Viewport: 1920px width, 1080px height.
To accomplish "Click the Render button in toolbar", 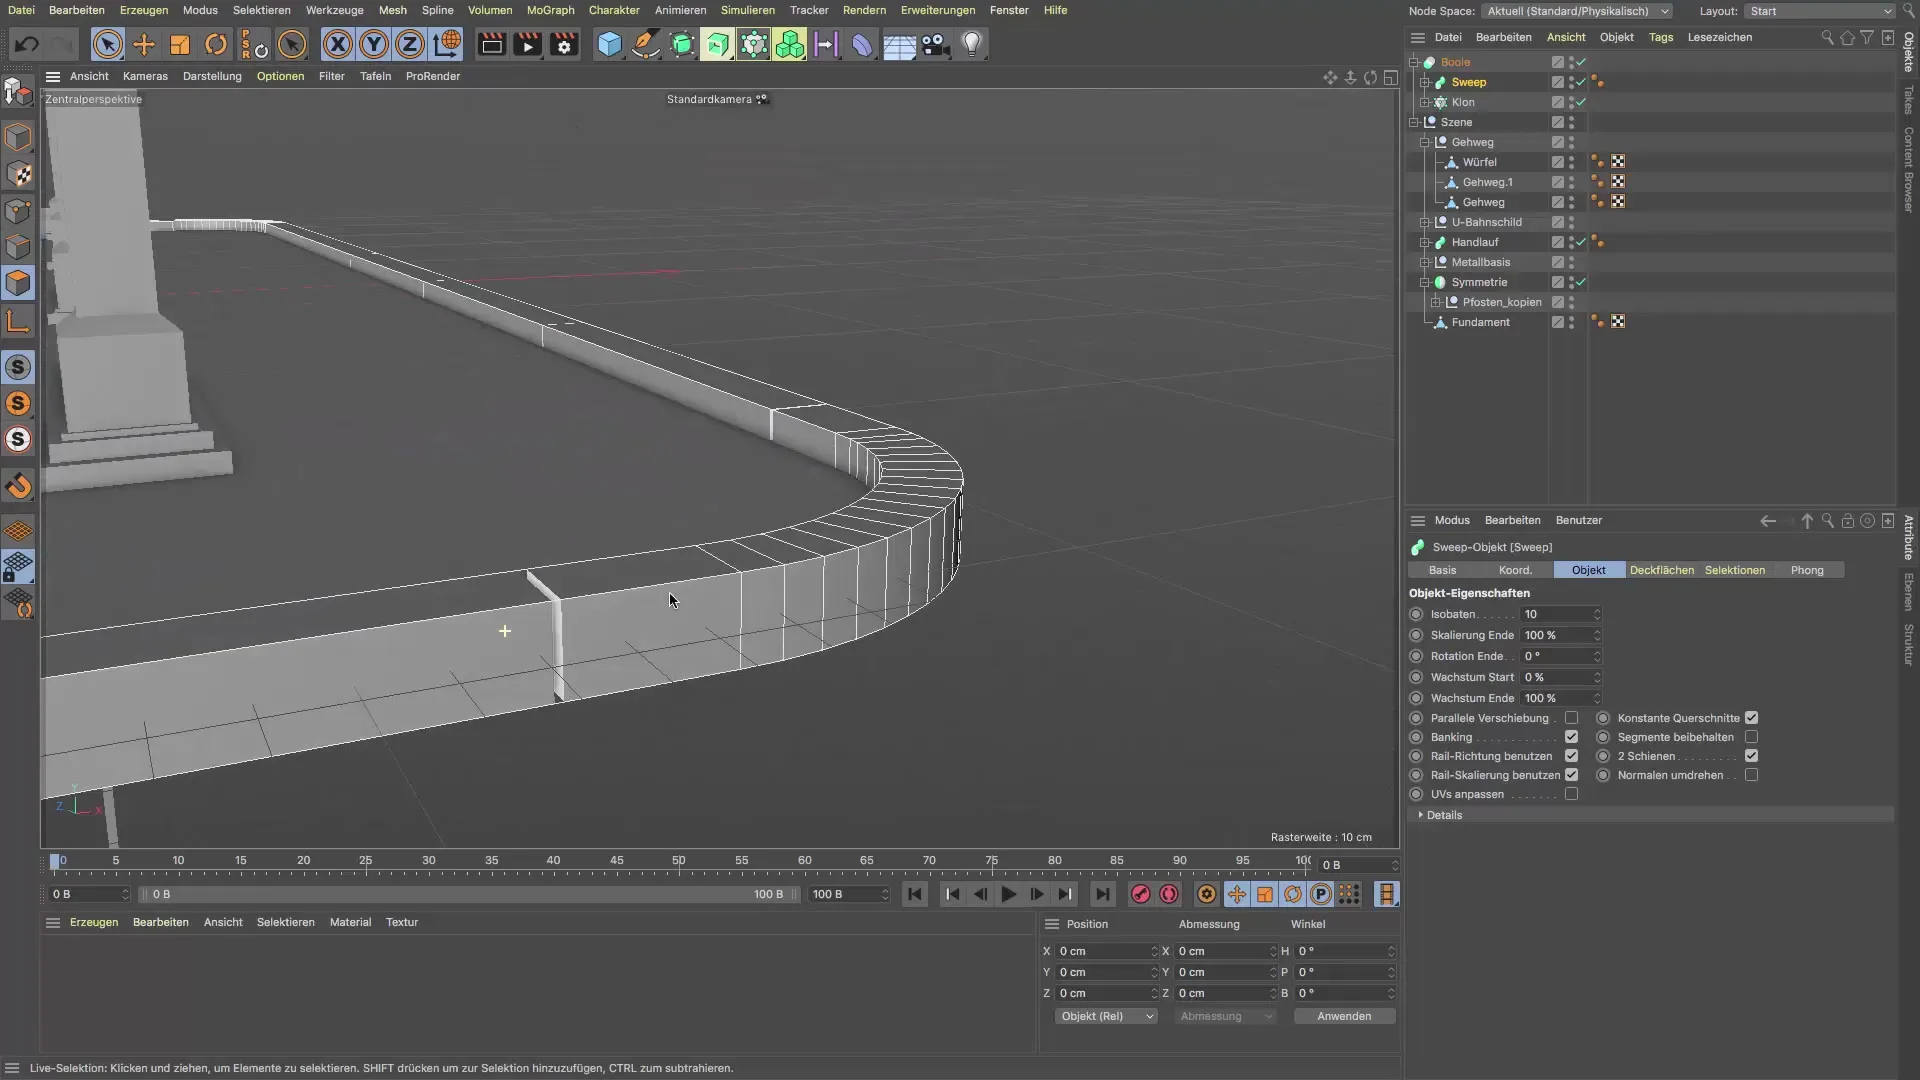I will [x=492, y=44].
